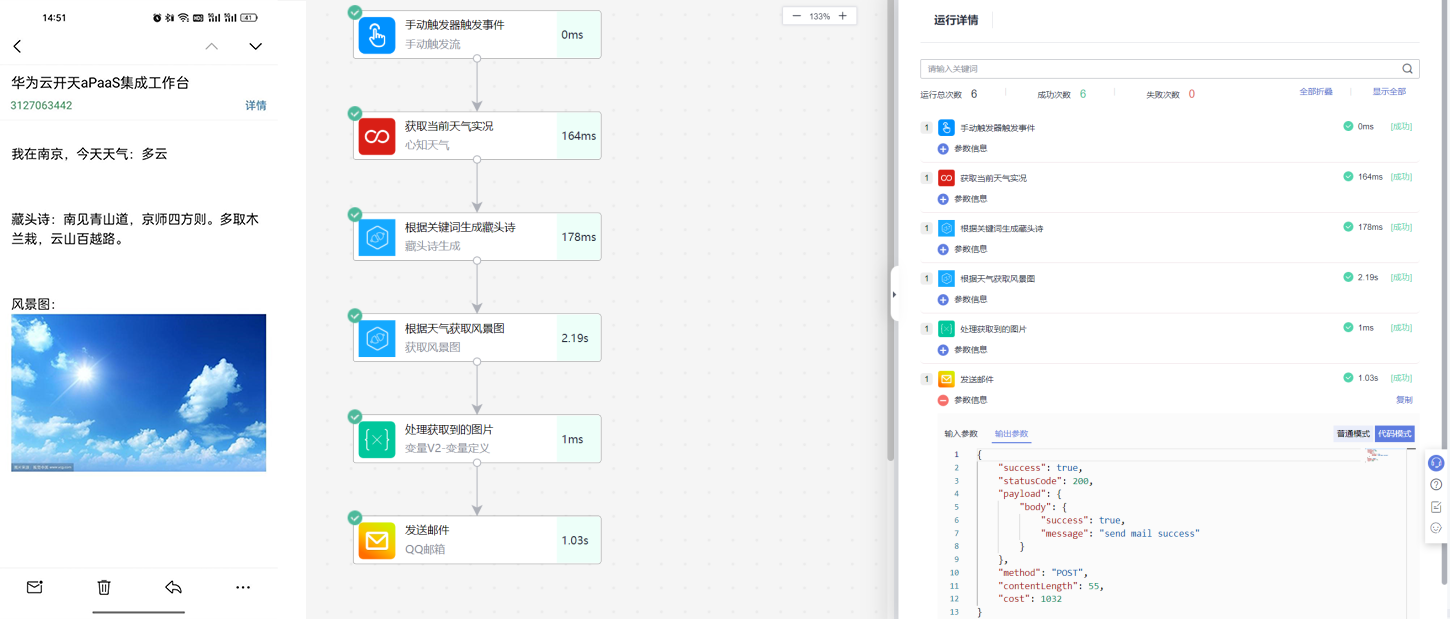
Task: Open the feedback edit icon on right edge
Action: 1436,505
